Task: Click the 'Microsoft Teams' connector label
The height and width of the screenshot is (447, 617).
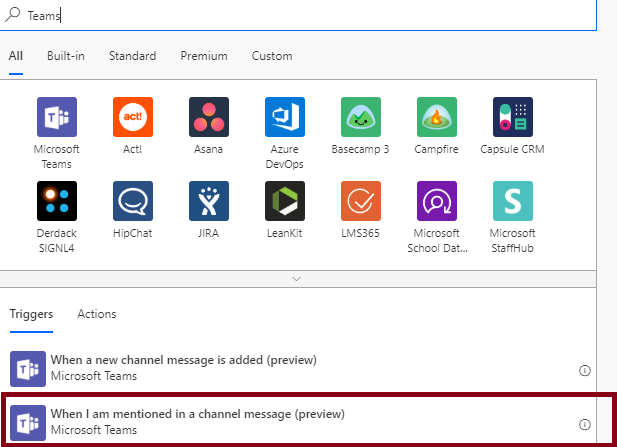Action: click(x=57, y=157)
